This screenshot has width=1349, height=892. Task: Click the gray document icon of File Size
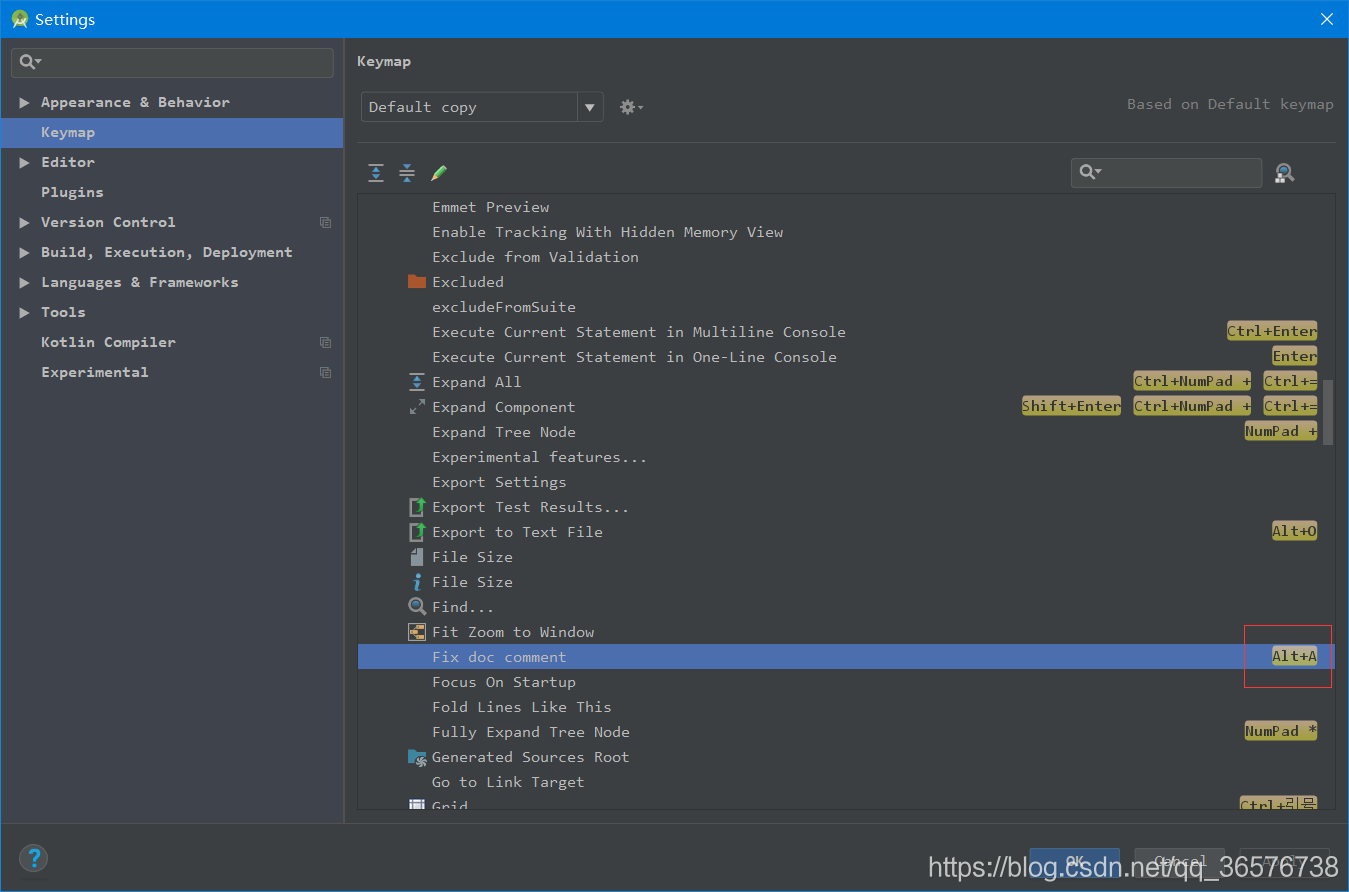pos(417,557)
